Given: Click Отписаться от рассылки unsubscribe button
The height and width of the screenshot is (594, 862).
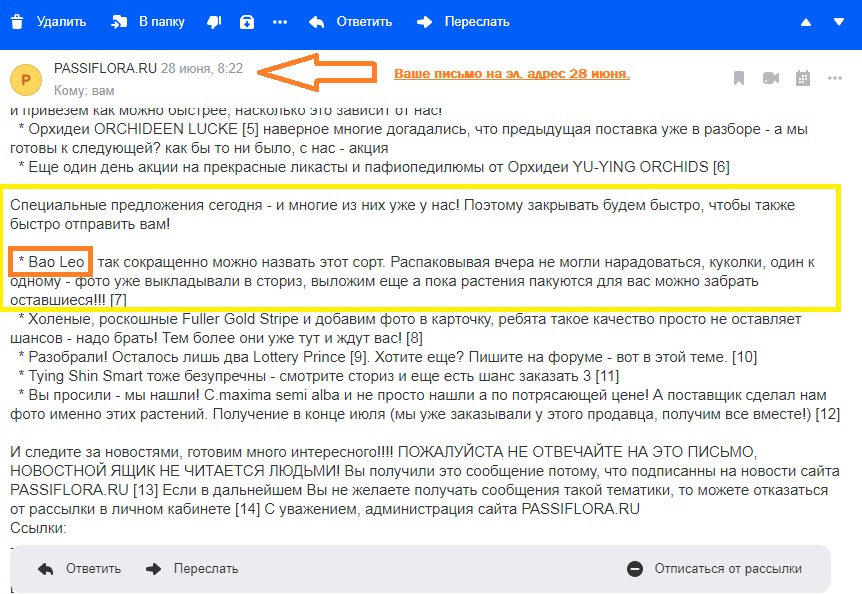Looking at the screenshot, I should 715,569.
